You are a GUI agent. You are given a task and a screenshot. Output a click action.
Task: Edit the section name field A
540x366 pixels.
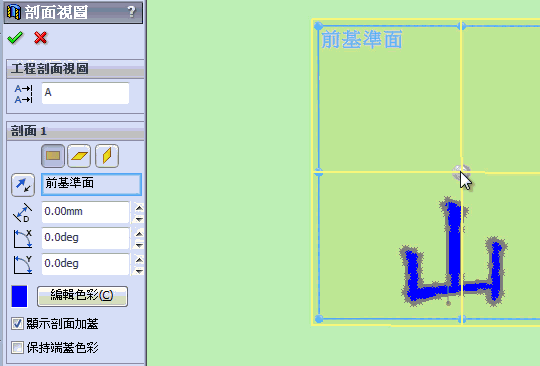(x=85, y=93)
